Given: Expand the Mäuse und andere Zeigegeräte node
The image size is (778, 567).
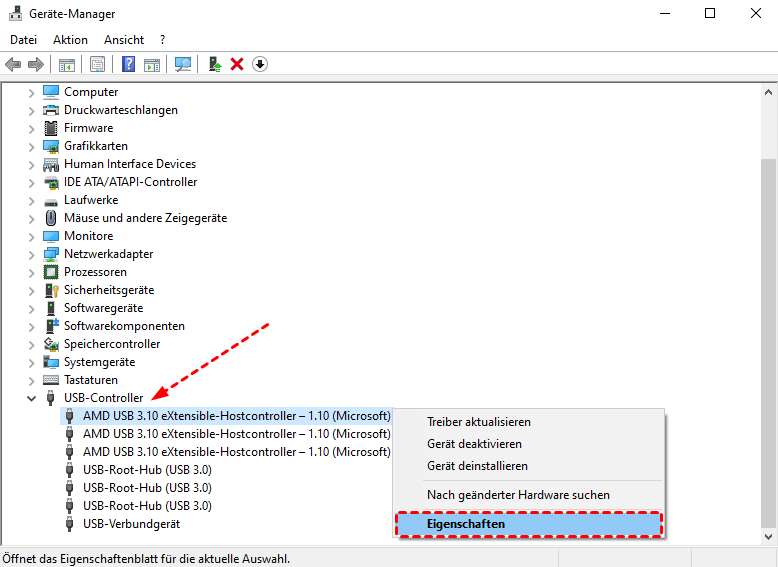Looking at the screenshot, I should click(x=31, y=218).
